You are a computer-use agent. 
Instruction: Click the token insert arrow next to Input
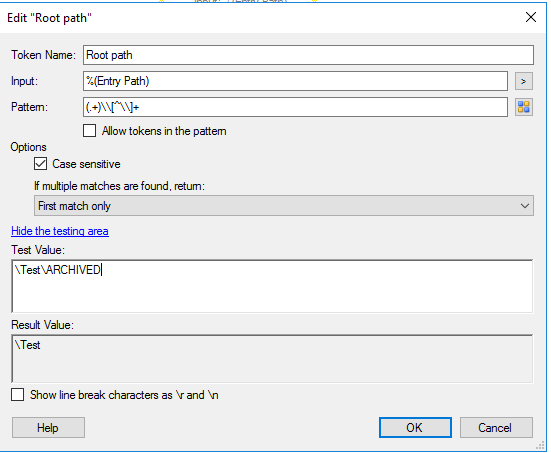point(524,81)
